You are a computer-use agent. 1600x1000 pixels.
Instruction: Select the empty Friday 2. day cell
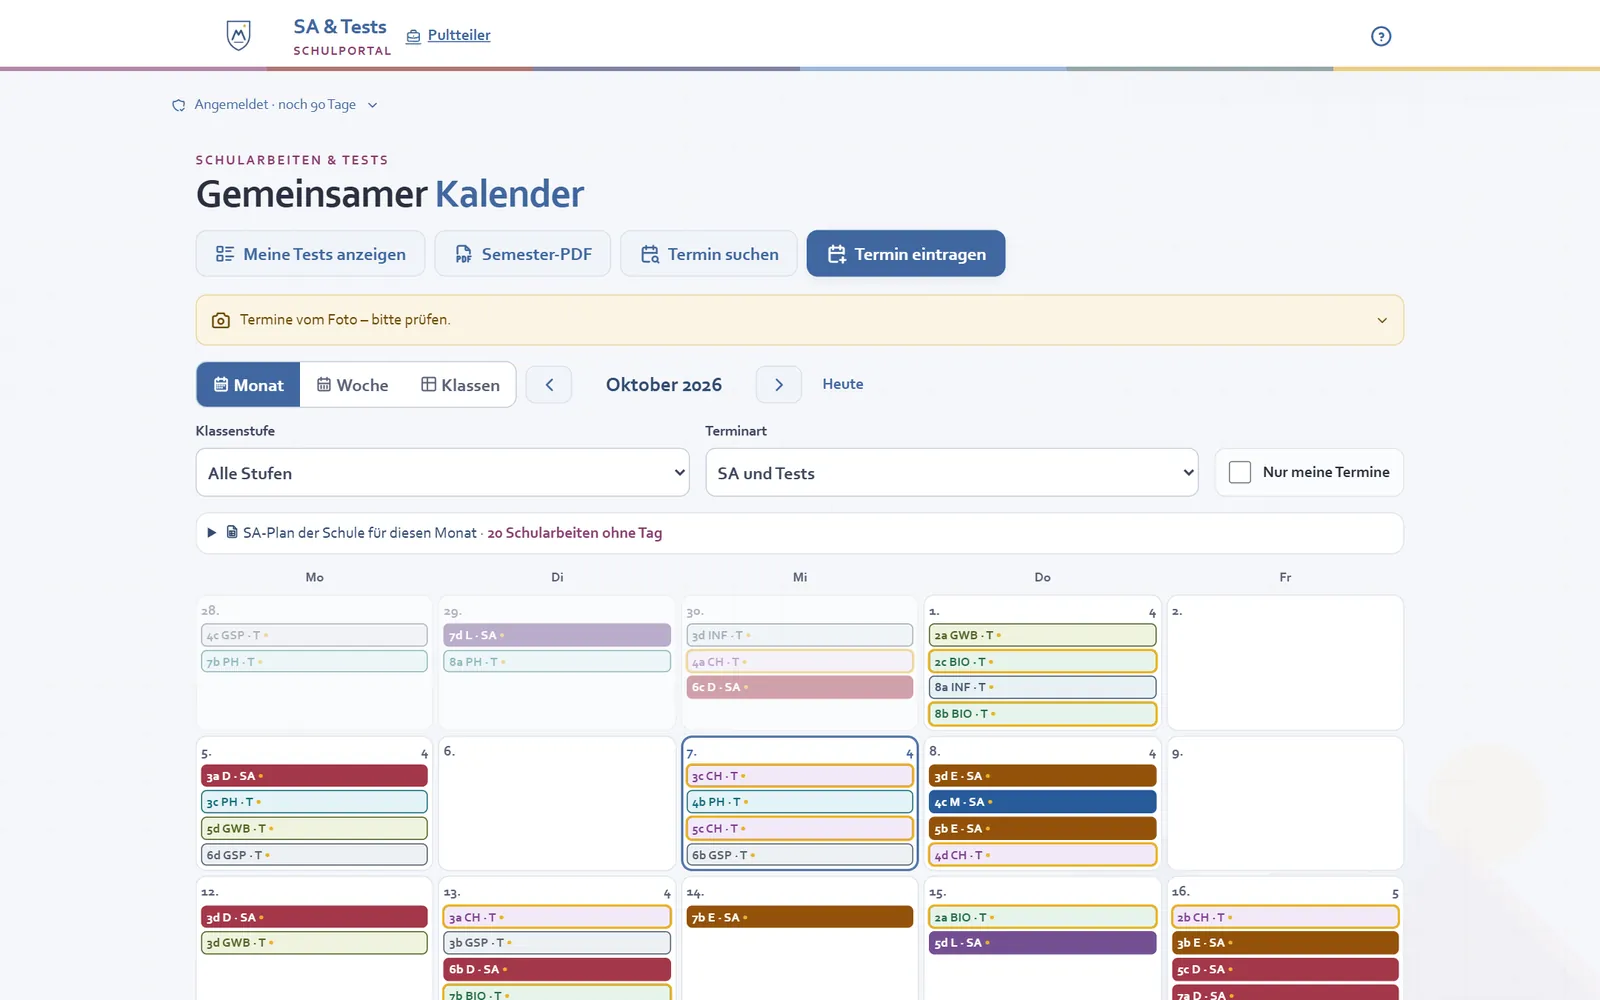pyautogui.click(x=1285, y=663)
